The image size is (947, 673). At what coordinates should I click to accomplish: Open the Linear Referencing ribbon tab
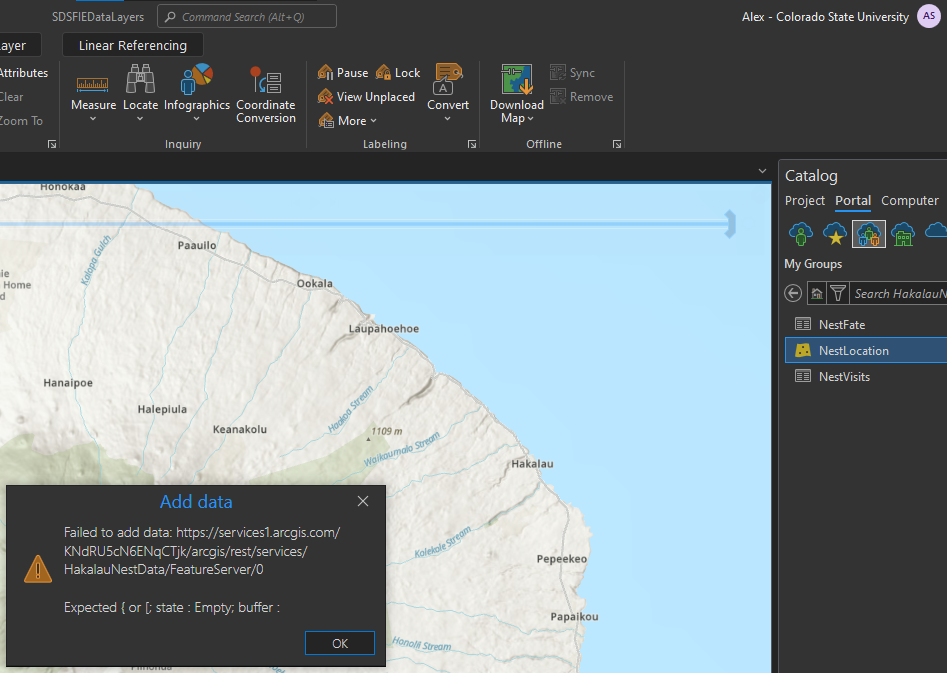pos(133,45)
